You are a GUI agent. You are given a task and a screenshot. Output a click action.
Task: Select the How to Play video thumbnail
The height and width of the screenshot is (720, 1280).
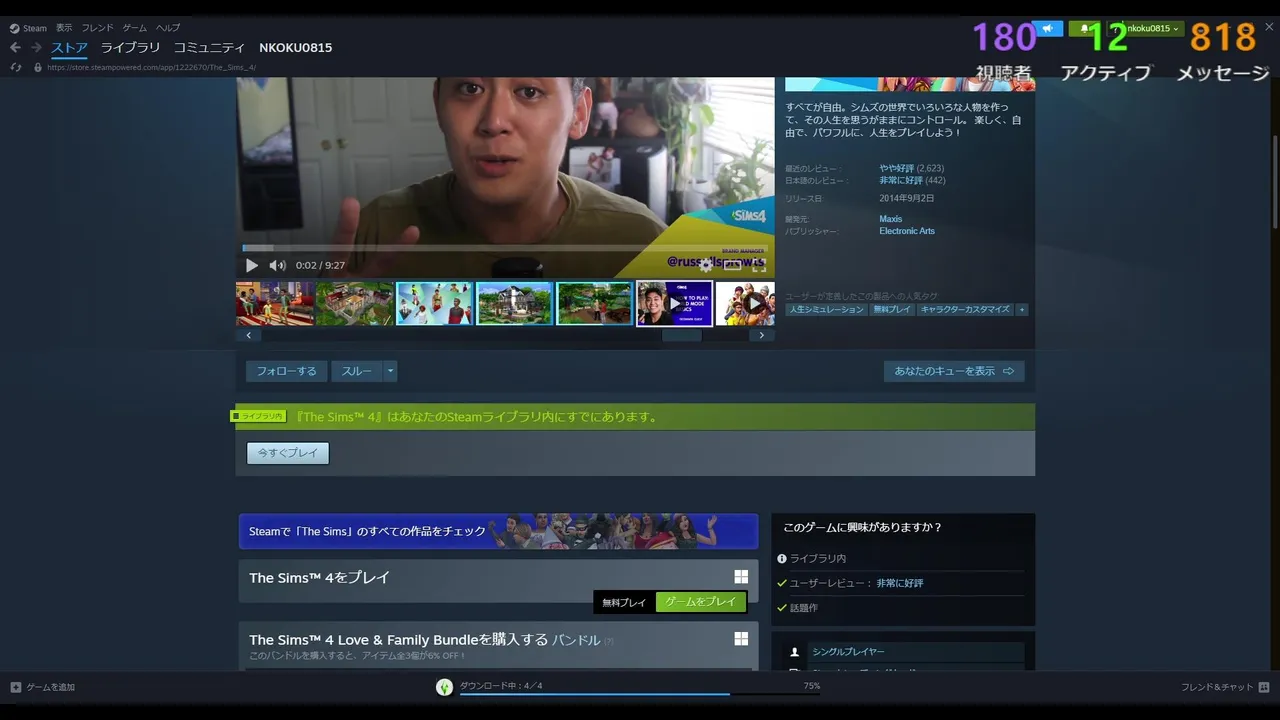[x=674, y=303]
